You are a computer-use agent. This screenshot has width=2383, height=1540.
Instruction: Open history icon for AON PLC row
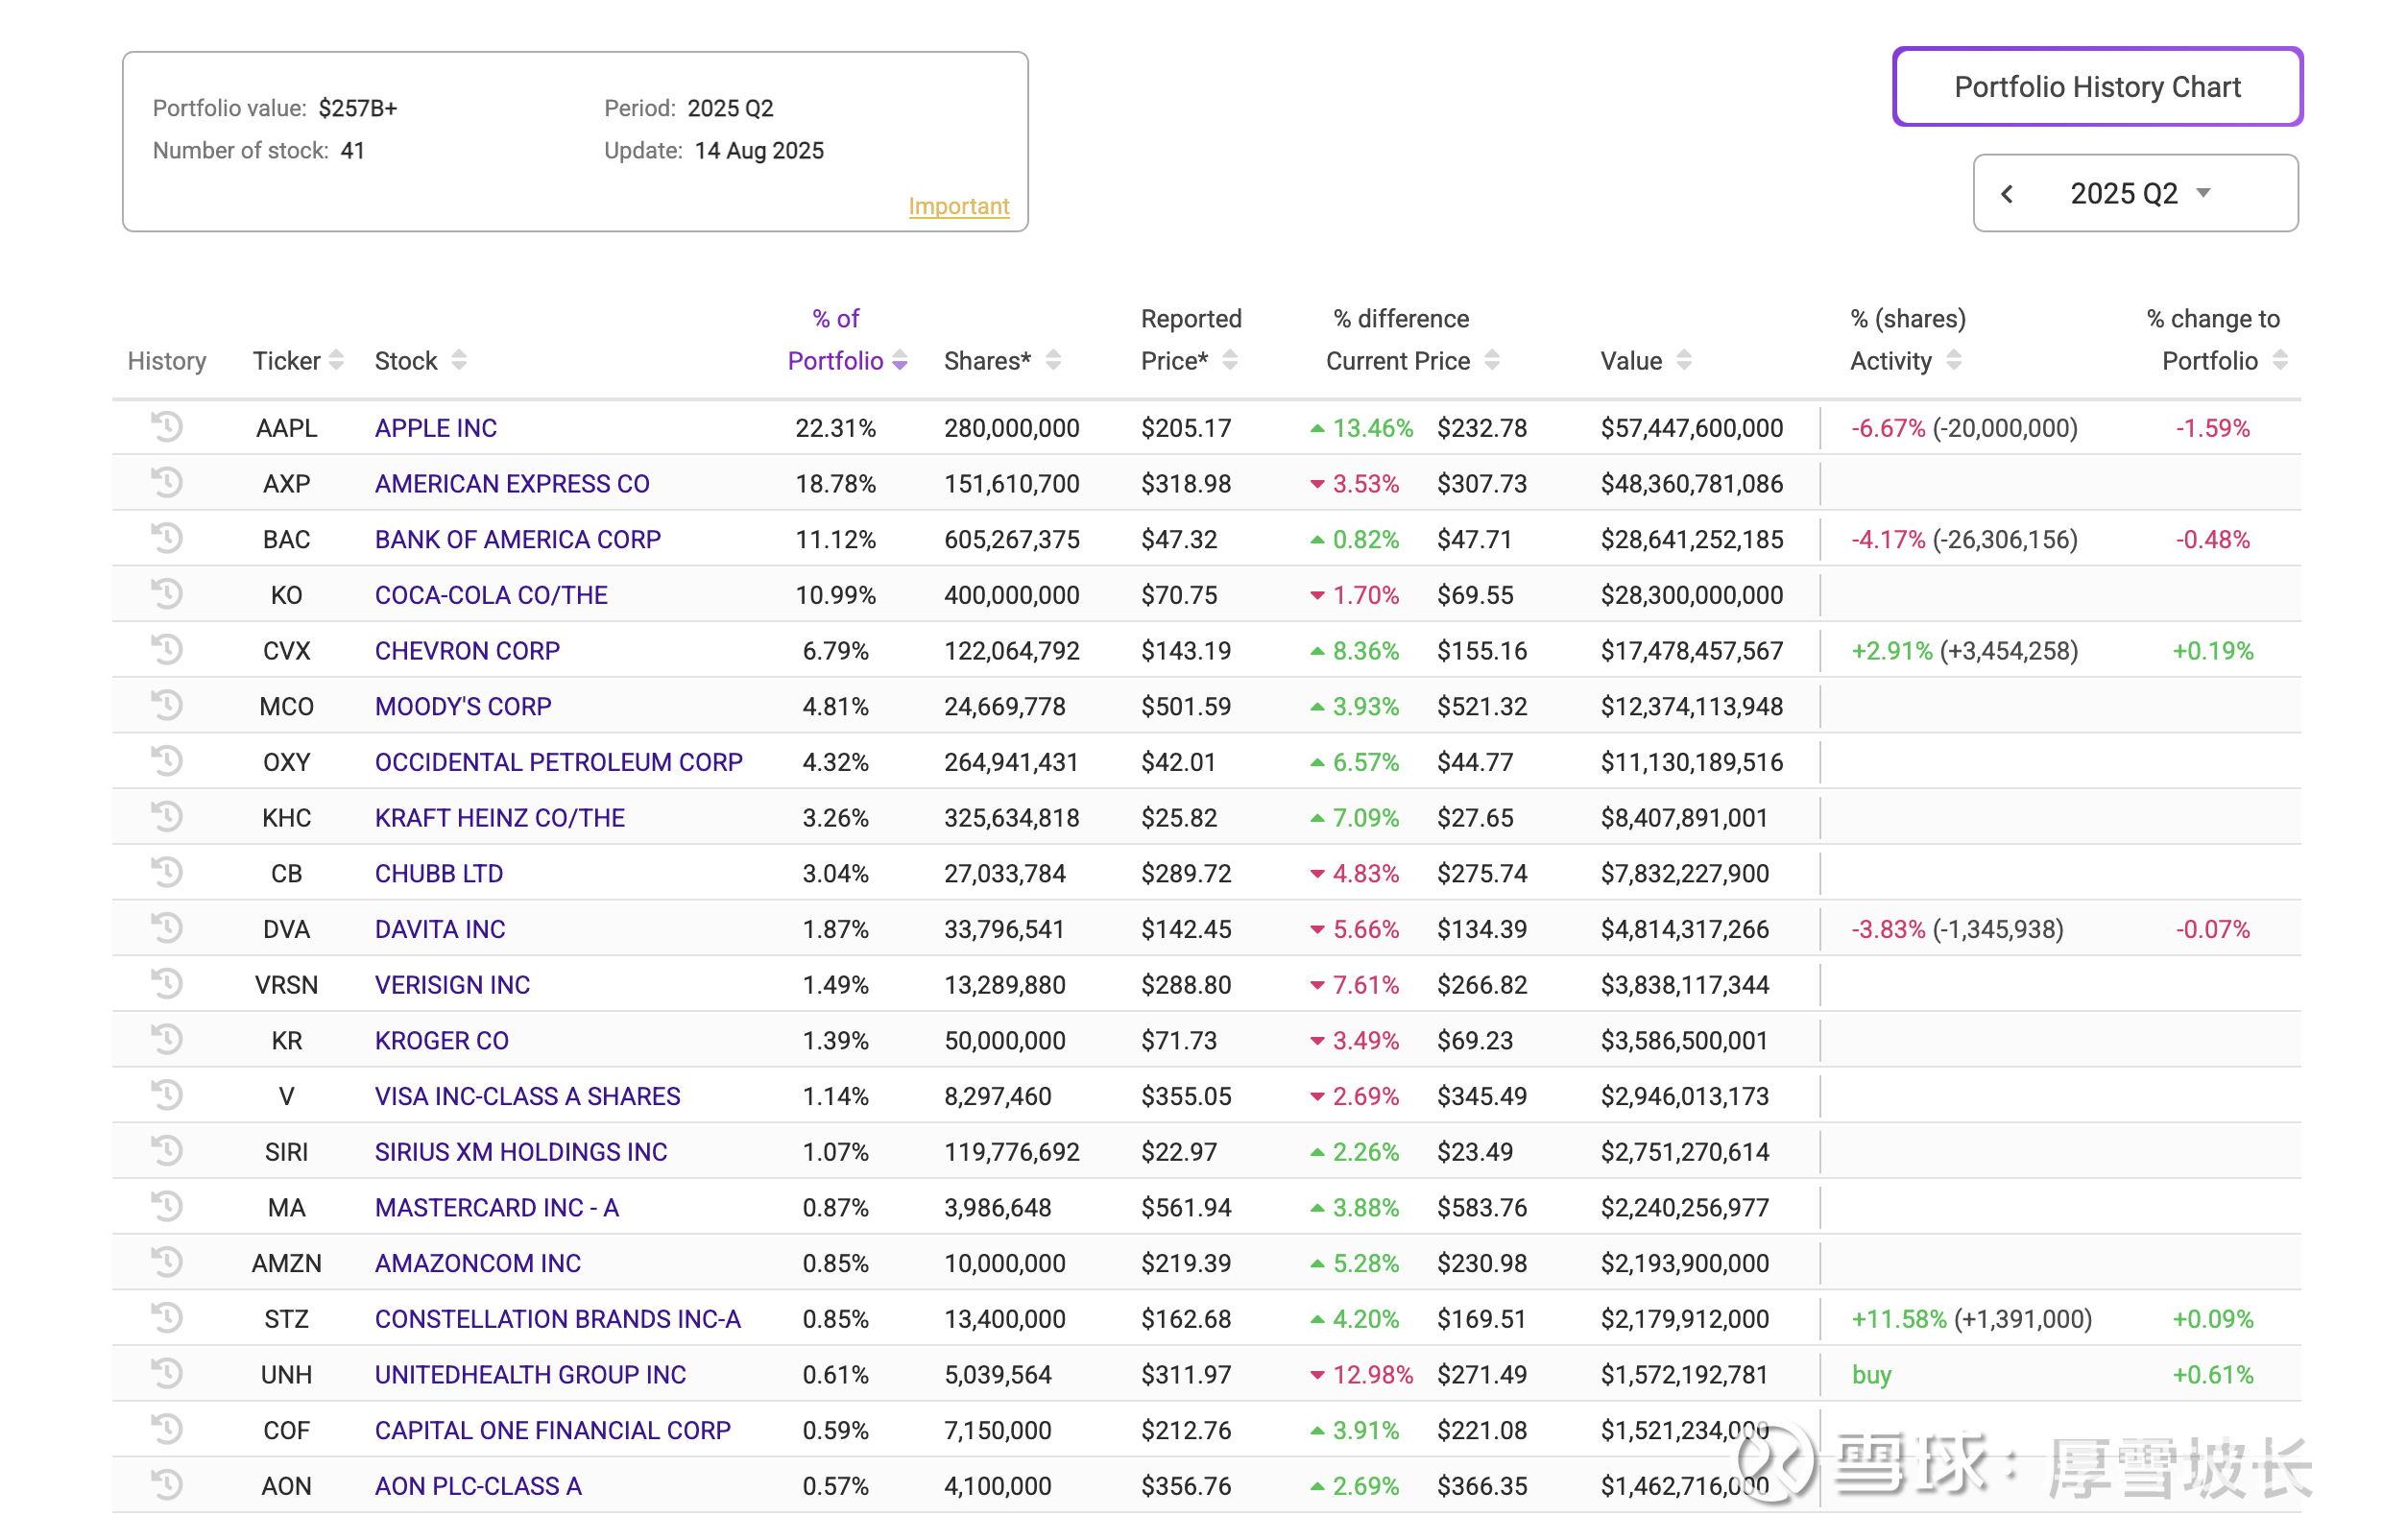pyautogui.click(x=167, y=1485)
